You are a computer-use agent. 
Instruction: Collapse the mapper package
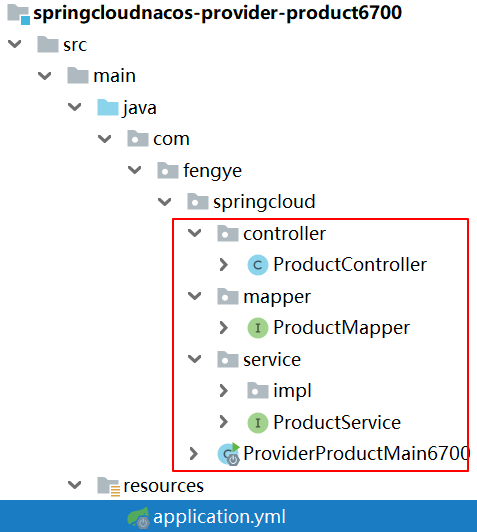point(195,296)
